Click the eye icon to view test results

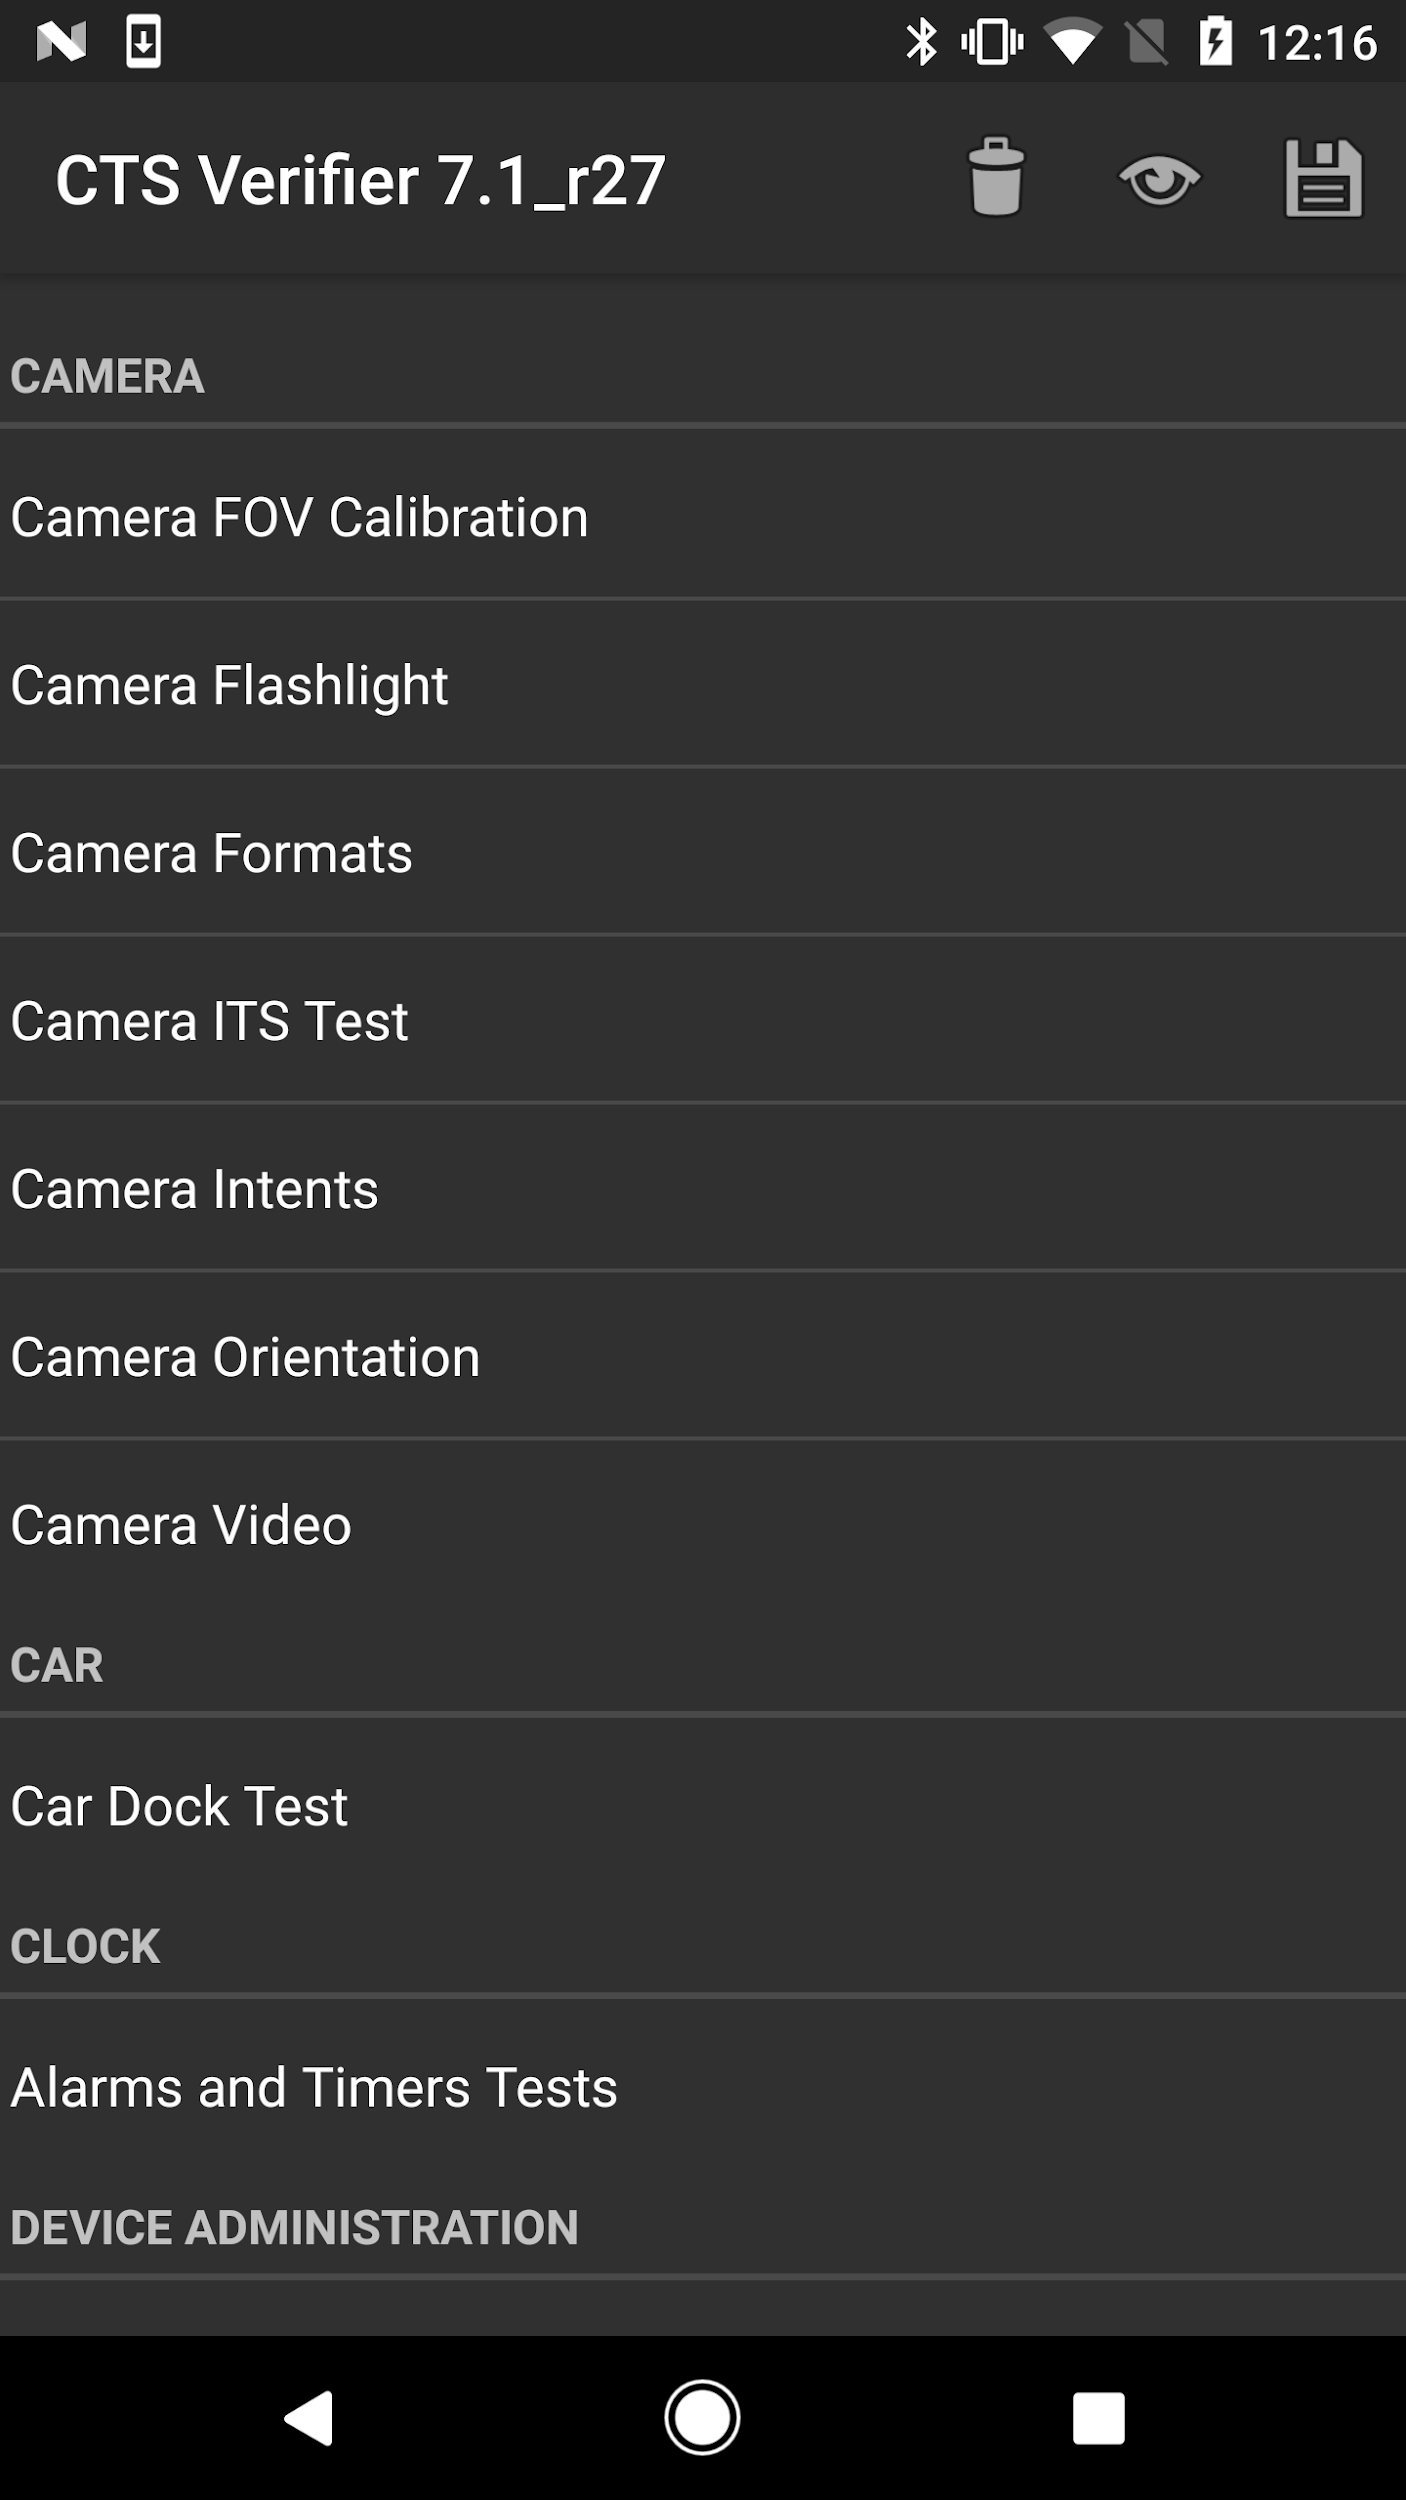(1161, 181)
